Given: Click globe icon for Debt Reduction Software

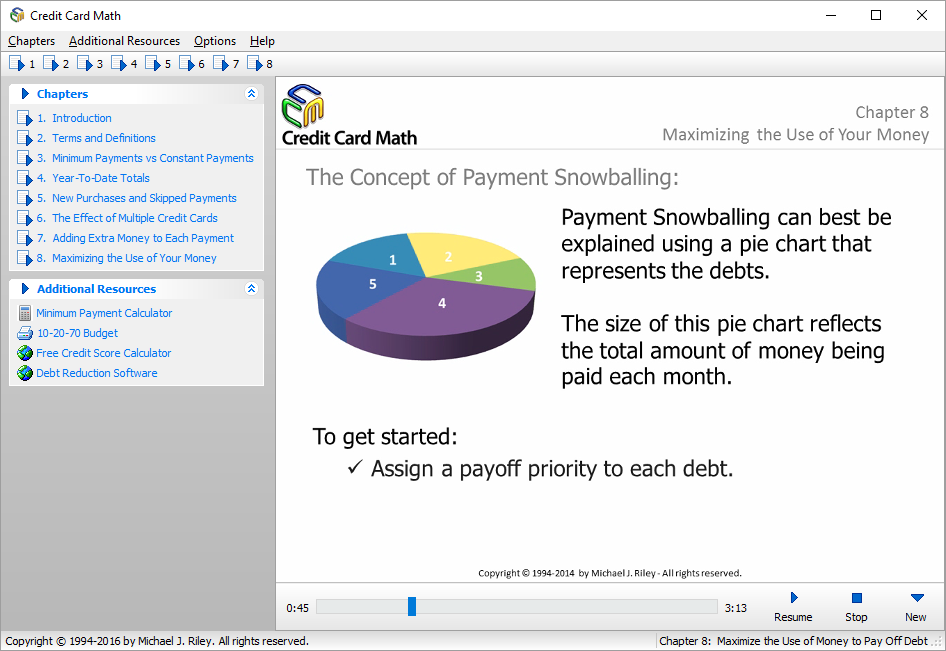Looking at the screenshot, I should point(25,373).
